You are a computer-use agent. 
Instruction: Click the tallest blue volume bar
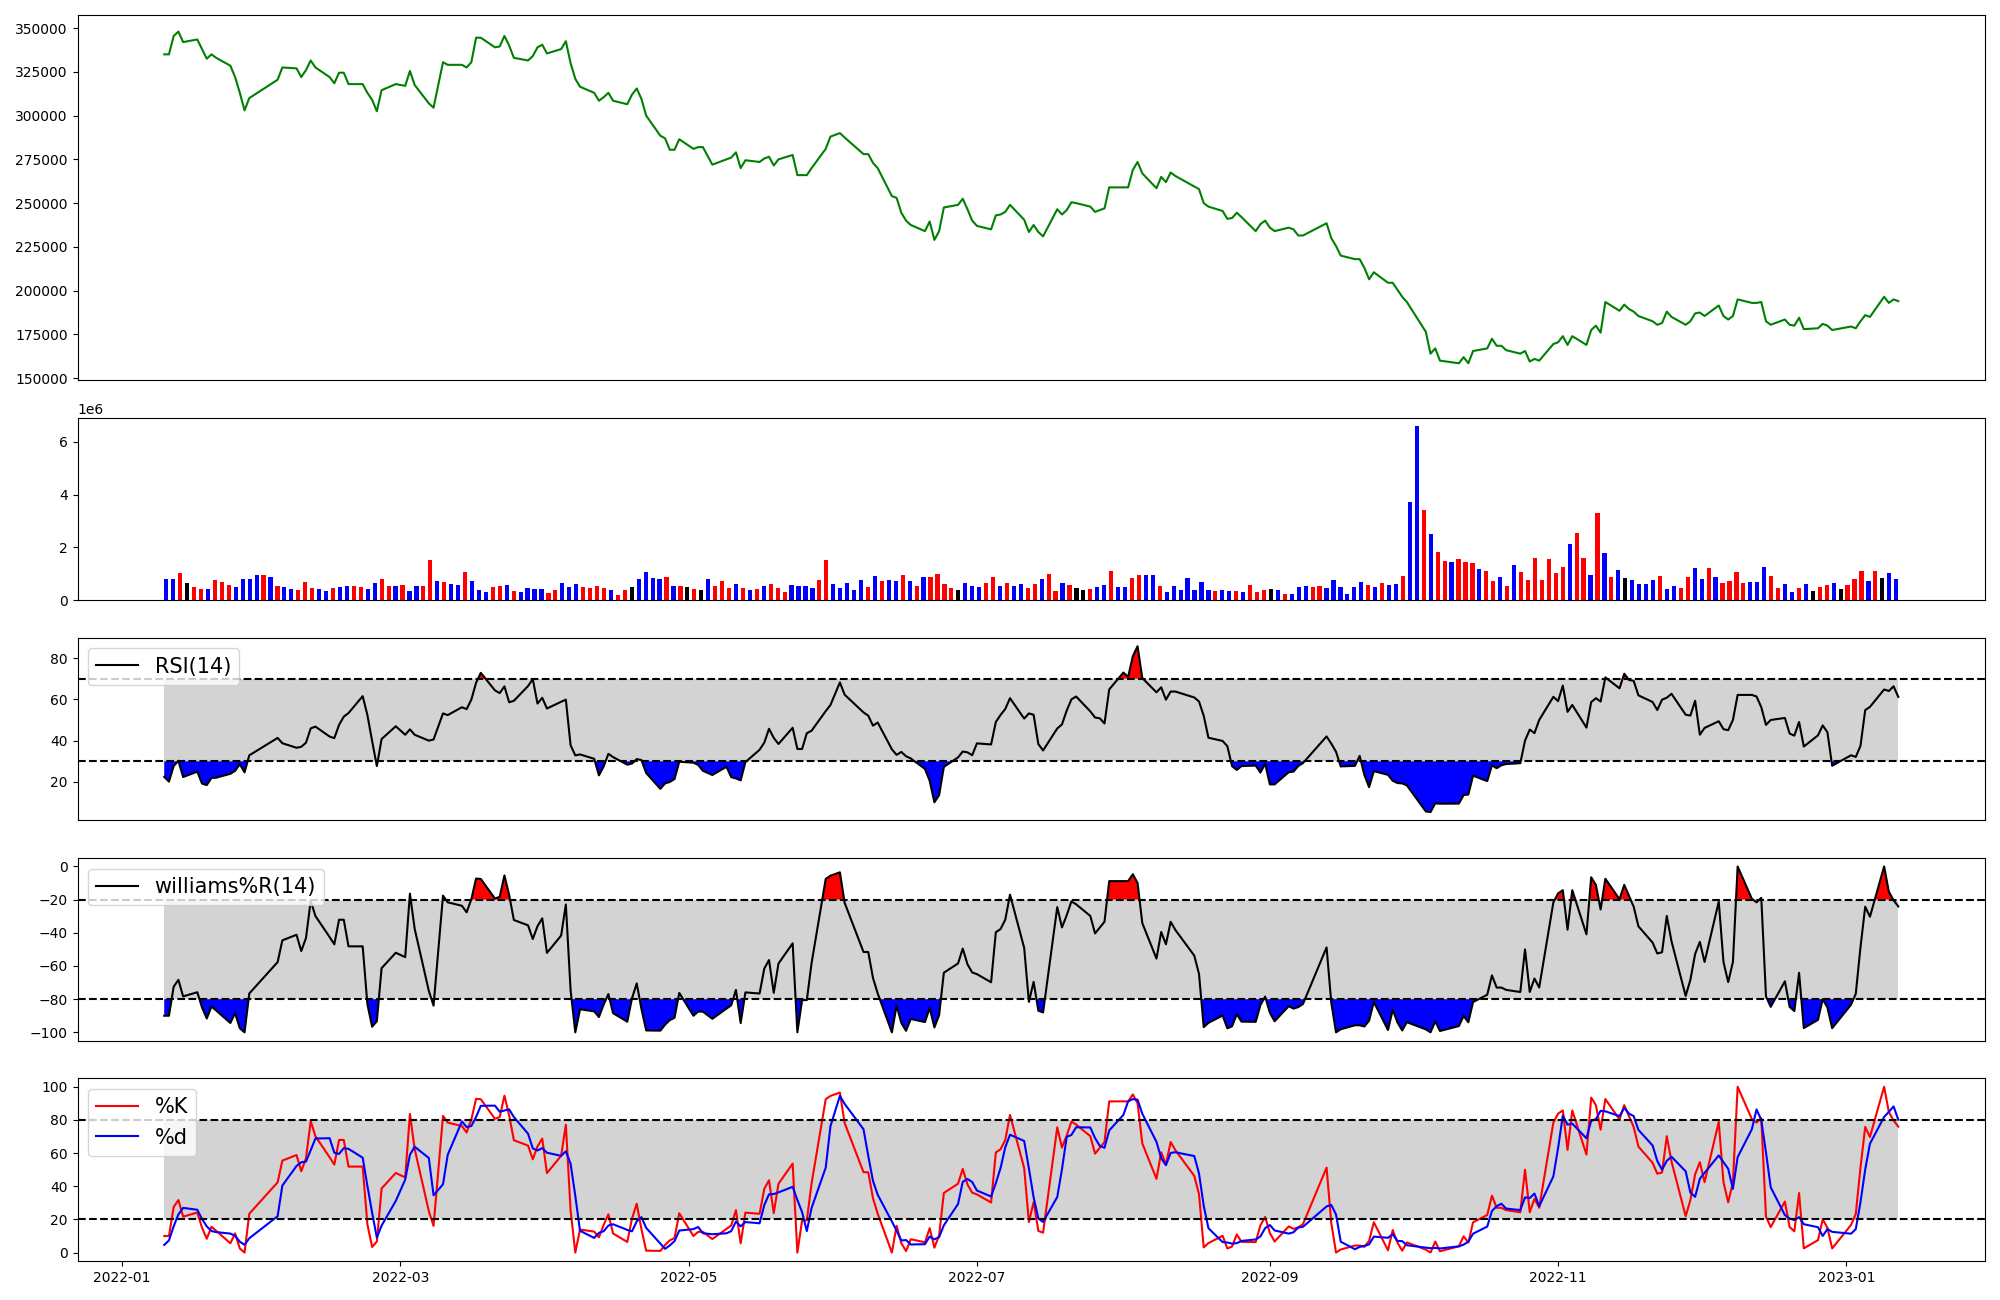click(x=1417, y=512)
